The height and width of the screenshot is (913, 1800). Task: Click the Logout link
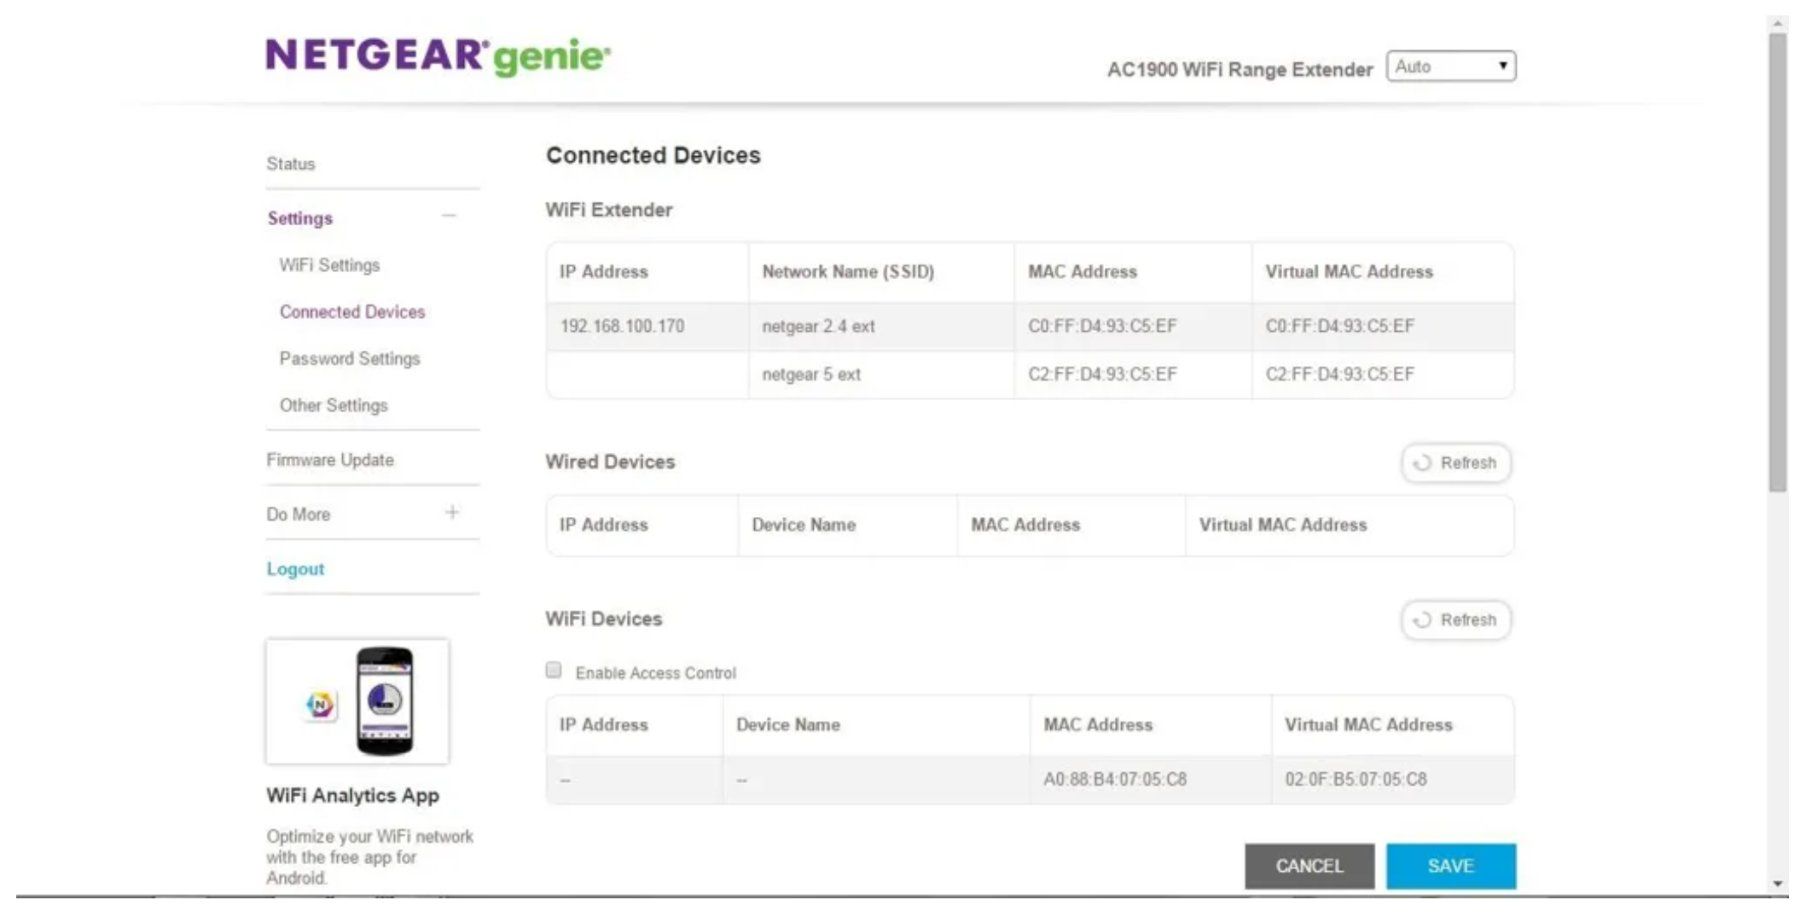[x=295, y=569]
